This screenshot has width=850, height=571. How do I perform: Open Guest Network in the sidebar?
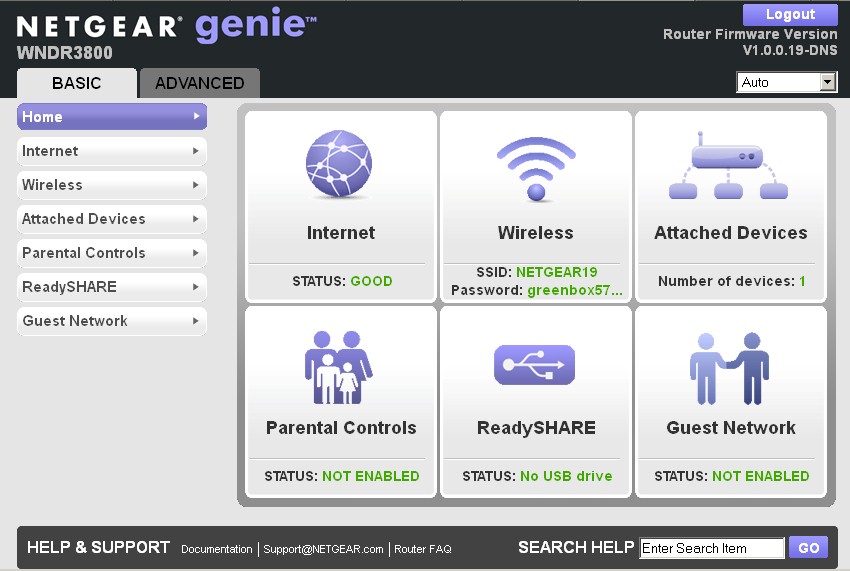[x=112, y=321]
